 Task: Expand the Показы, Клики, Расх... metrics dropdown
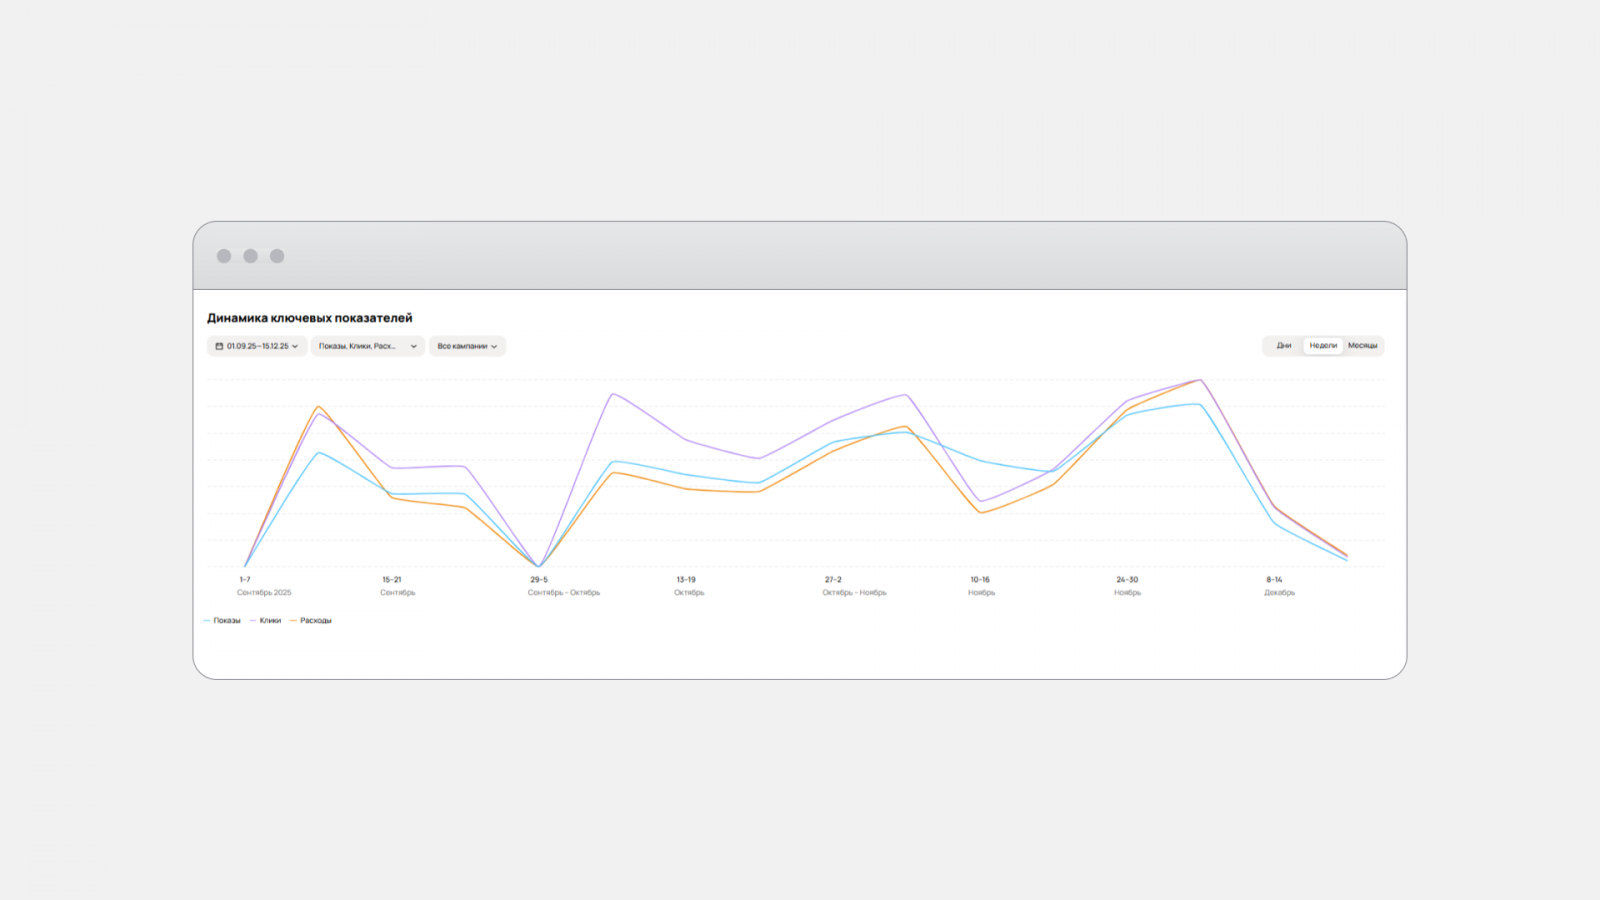tap(367, 346)
